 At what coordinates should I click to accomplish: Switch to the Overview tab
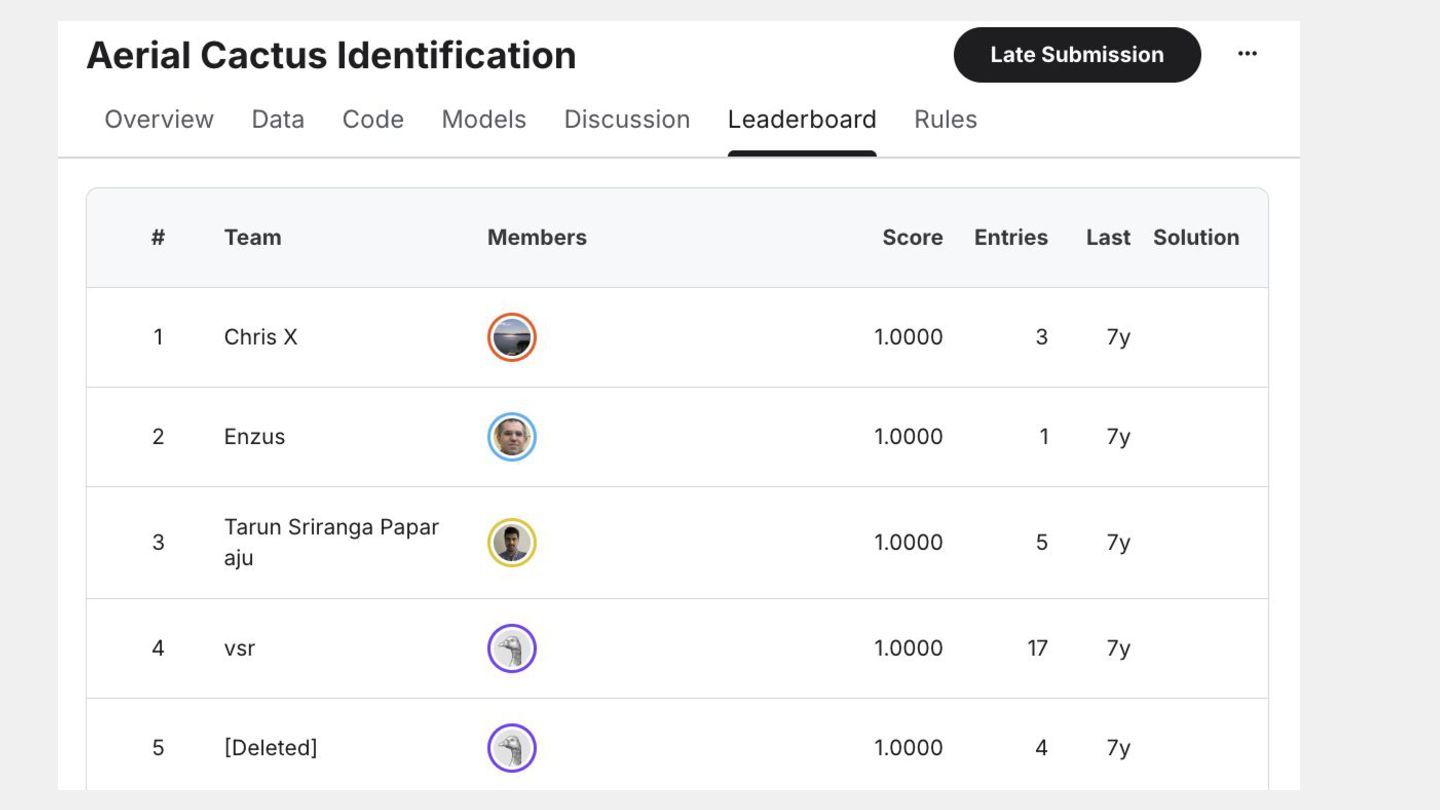click(x=159, y=119)
